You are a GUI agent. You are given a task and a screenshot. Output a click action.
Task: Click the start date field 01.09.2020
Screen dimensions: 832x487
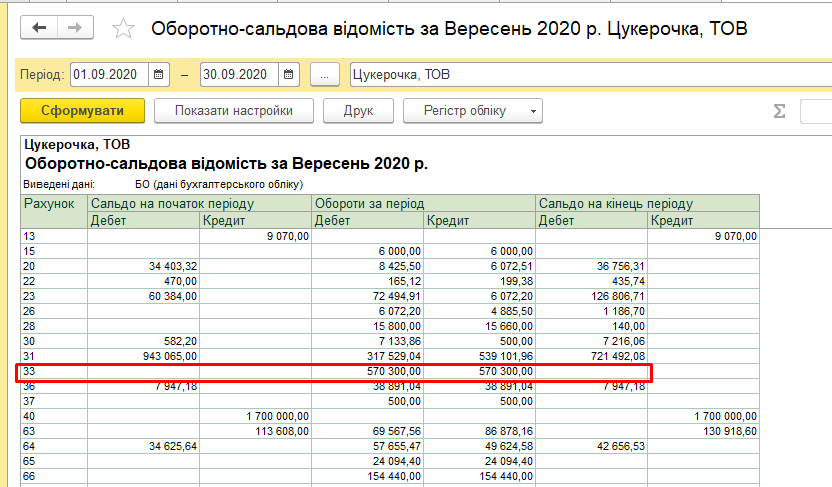[108, 74]
